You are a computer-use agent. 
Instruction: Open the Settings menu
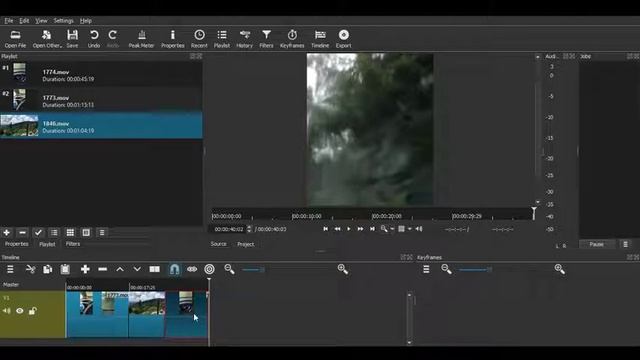point(63,20)
